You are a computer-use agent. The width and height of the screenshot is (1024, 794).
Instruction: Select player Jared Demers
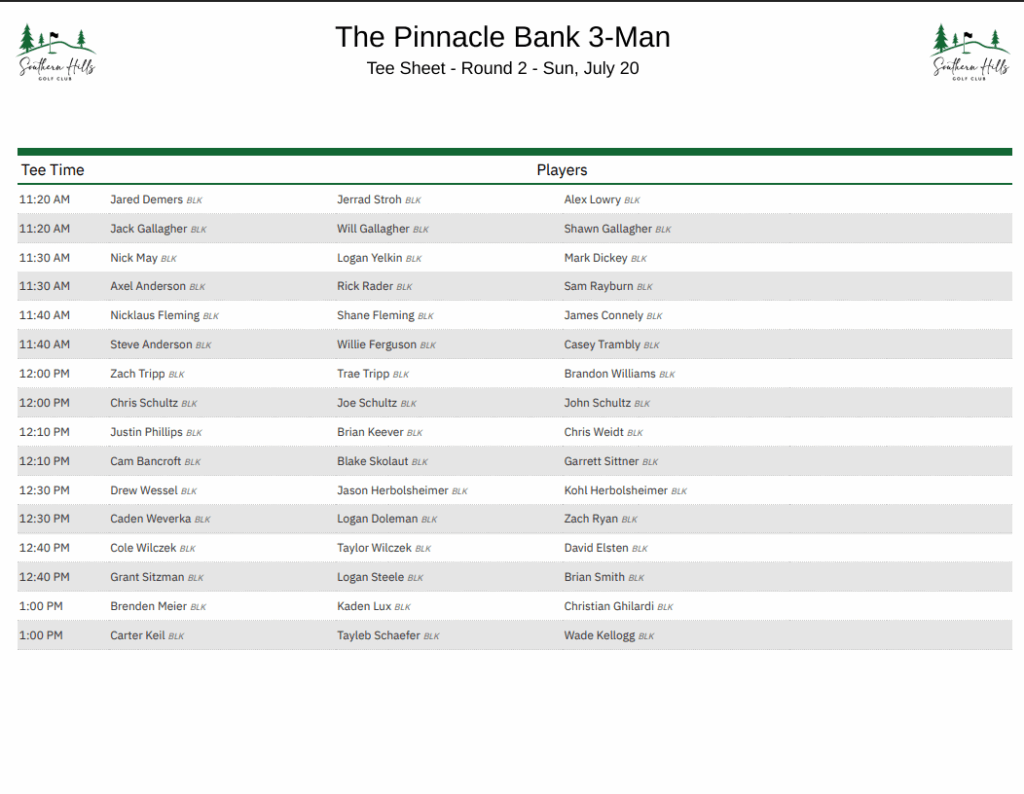(146, 199)
